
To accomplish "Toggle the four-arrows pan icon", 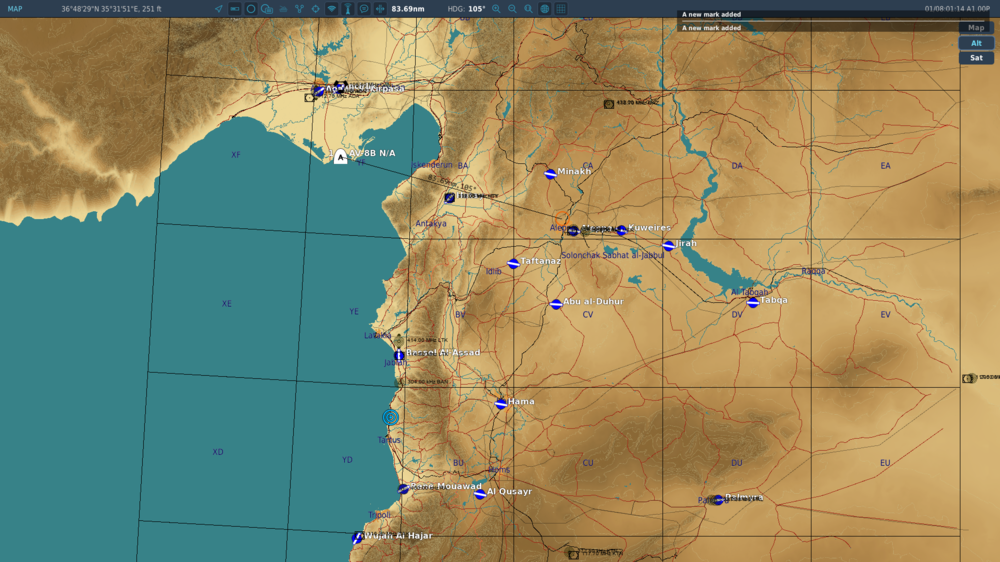I will pos(380,9).
